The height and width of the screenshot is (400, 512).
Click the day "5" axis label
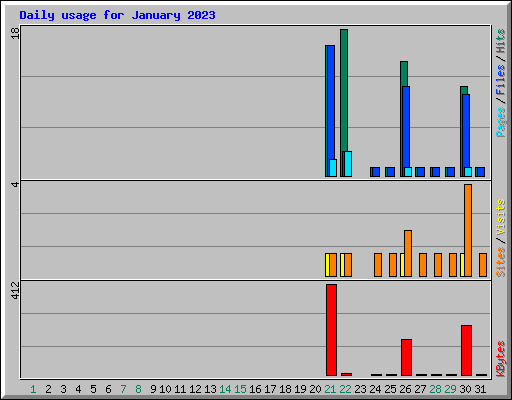(x=93, y=389)
